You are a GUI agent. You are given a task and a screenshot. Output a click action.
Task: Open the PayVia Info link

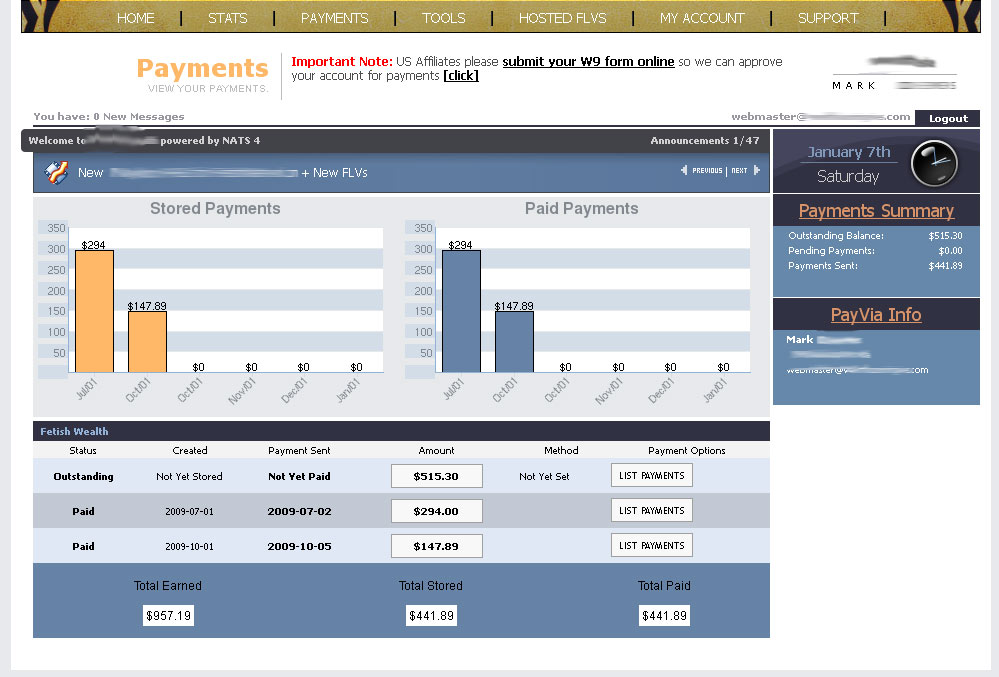pyautogui.click(x=876, y=315)
